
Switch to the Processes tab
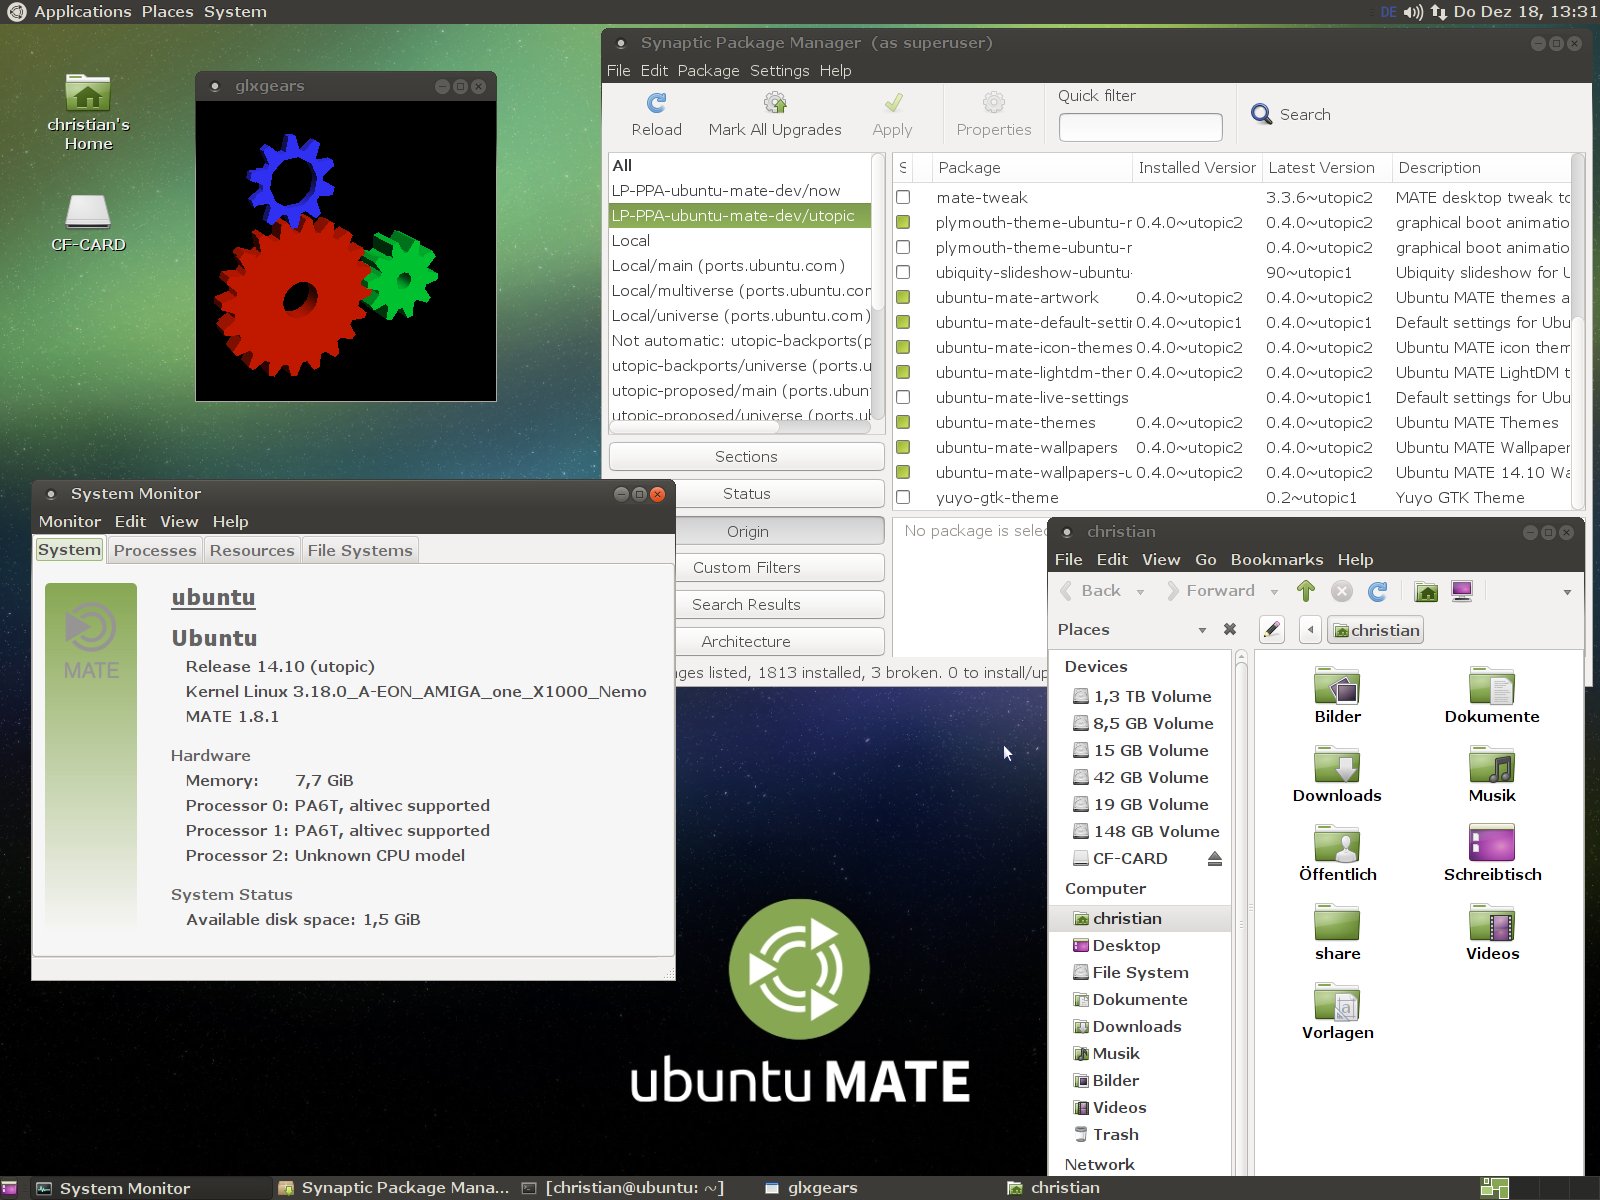(x=155, y=551)
